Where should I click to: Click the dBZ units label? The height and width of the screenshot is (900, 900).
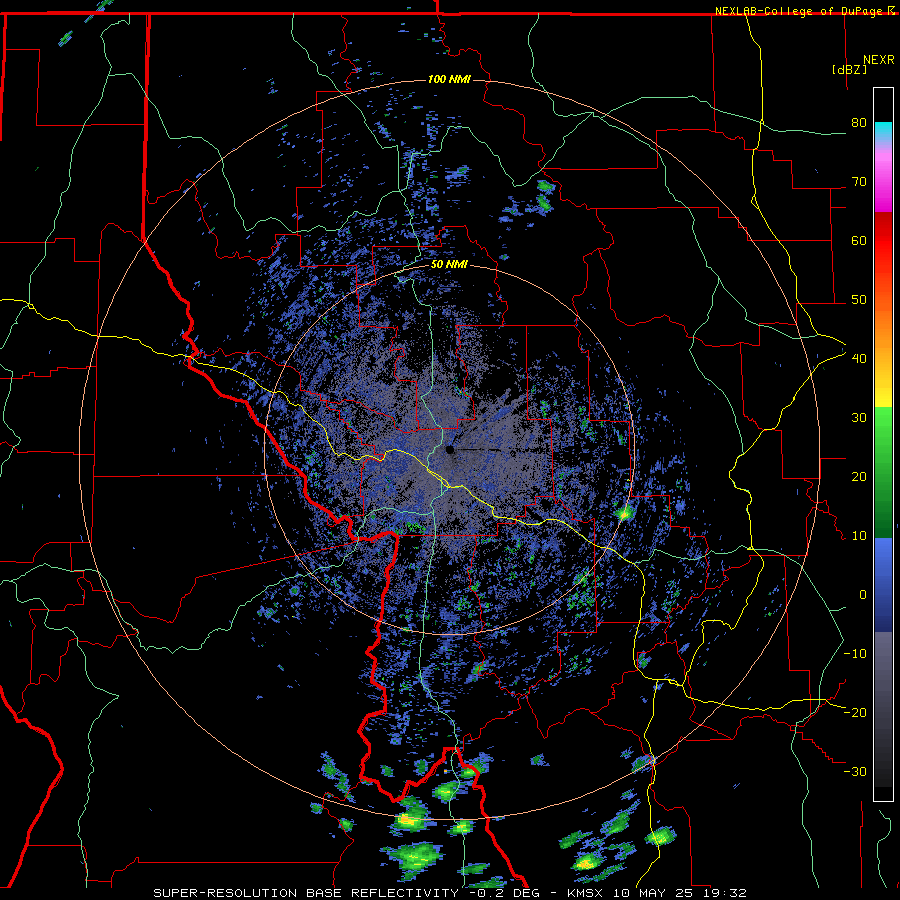(849, 69)
